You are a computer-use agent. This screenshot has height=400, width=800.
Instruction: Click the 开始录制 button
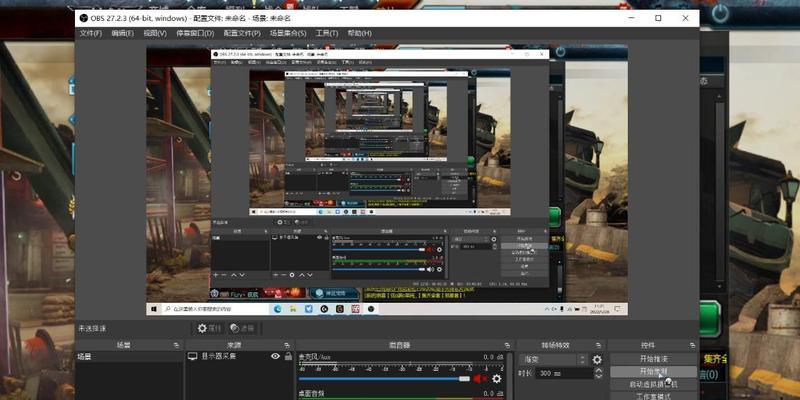coord(654,371)
